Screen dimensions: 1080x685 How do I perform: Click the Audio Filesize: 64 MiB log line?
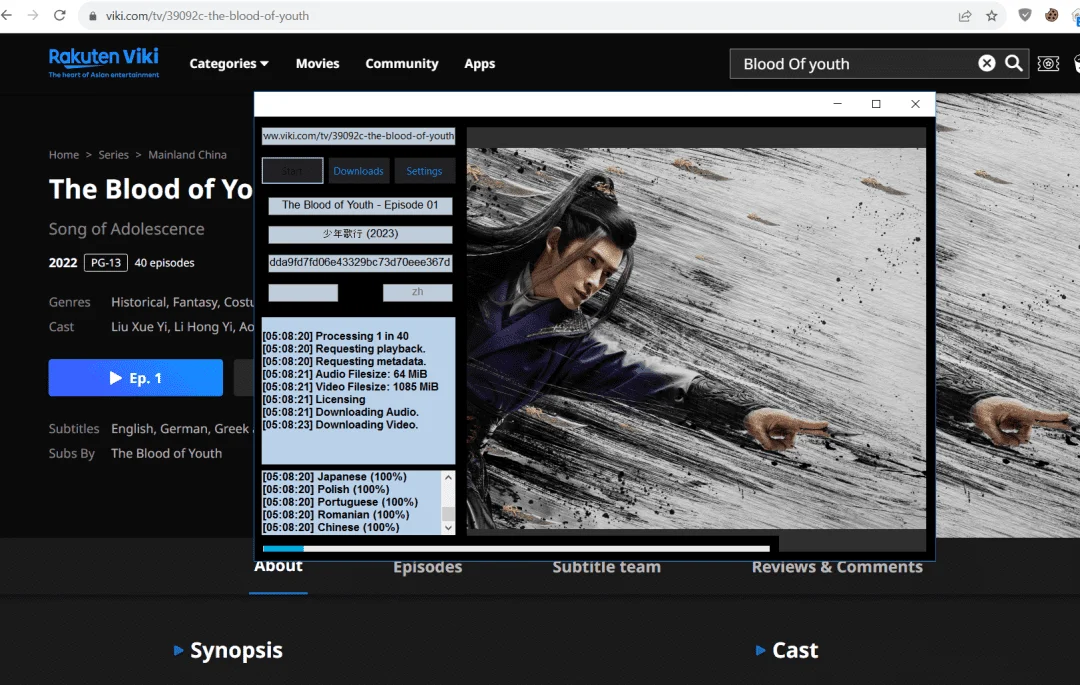click(x=345, y=374)
